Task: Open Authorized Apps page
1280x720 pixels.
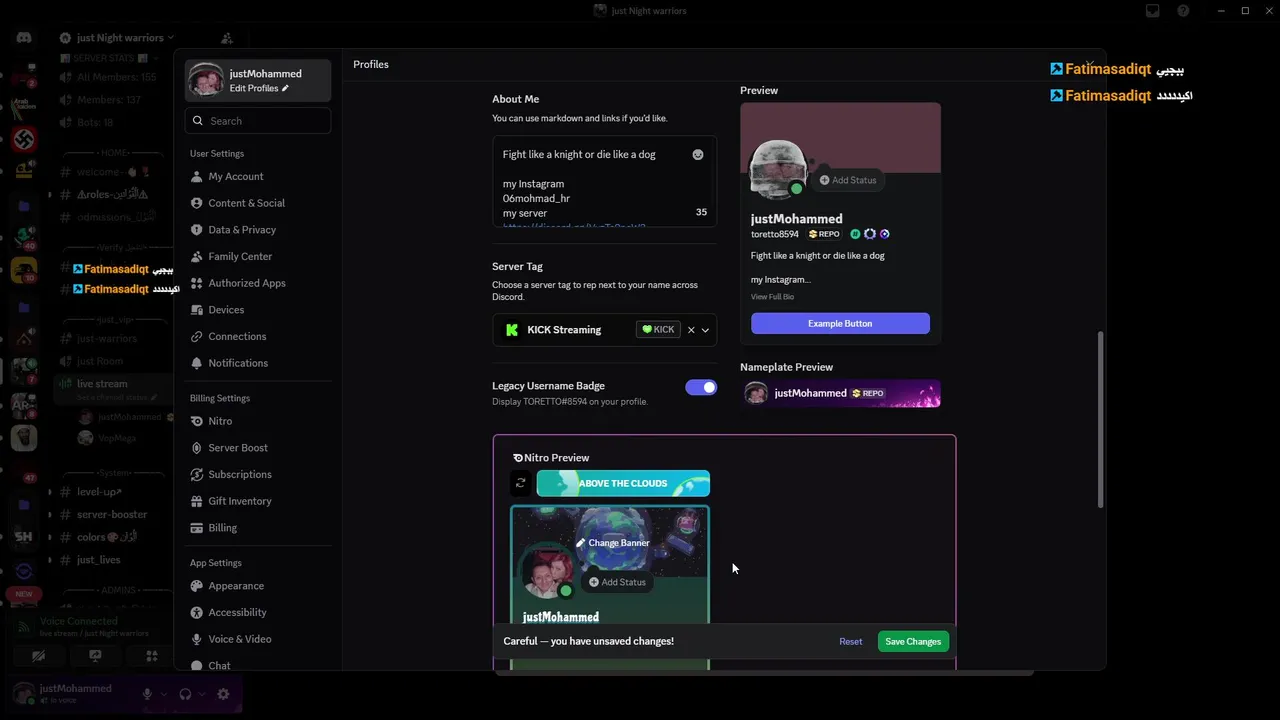Action: (x=257, y=283)
